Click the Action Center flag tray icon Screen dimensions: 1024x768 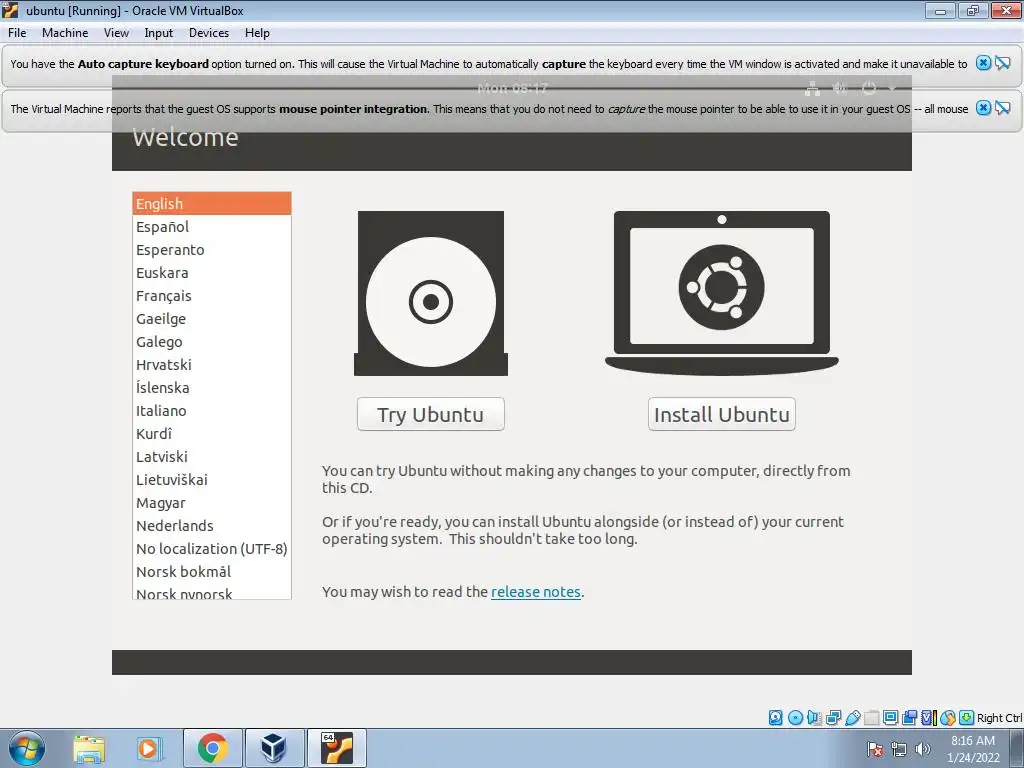(875, 749)
